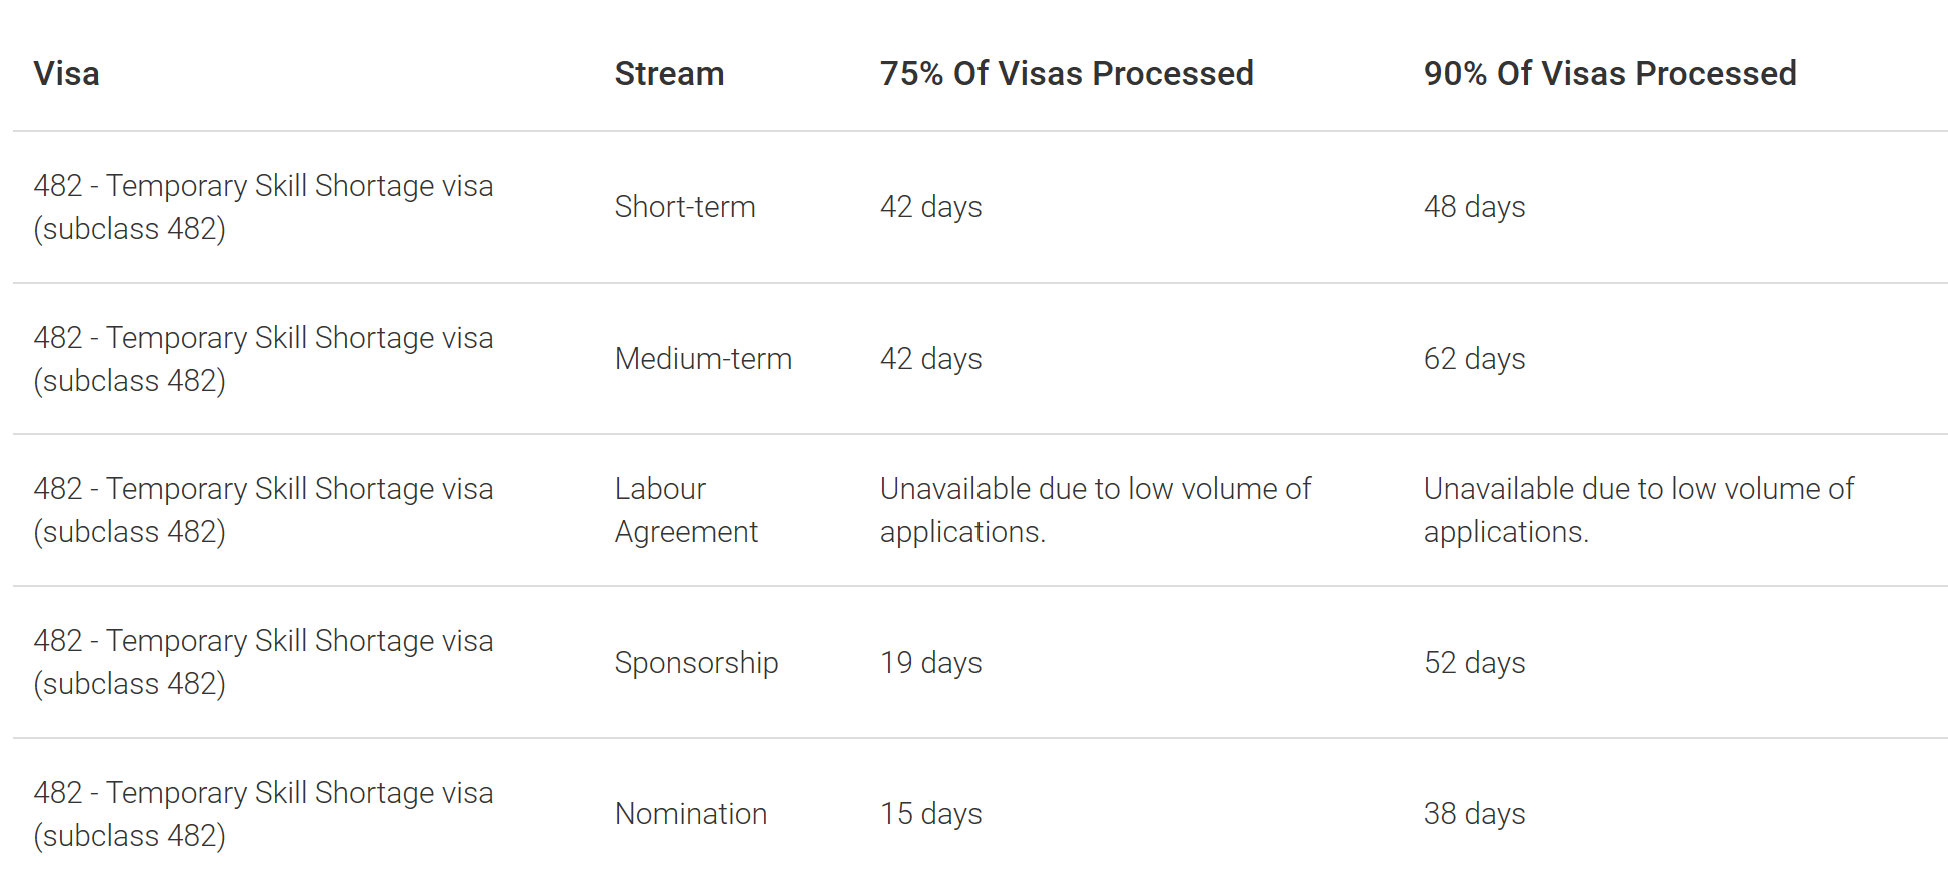Click the Labour Agreement 75% "Unavailable" cell

coord(1094,510)
